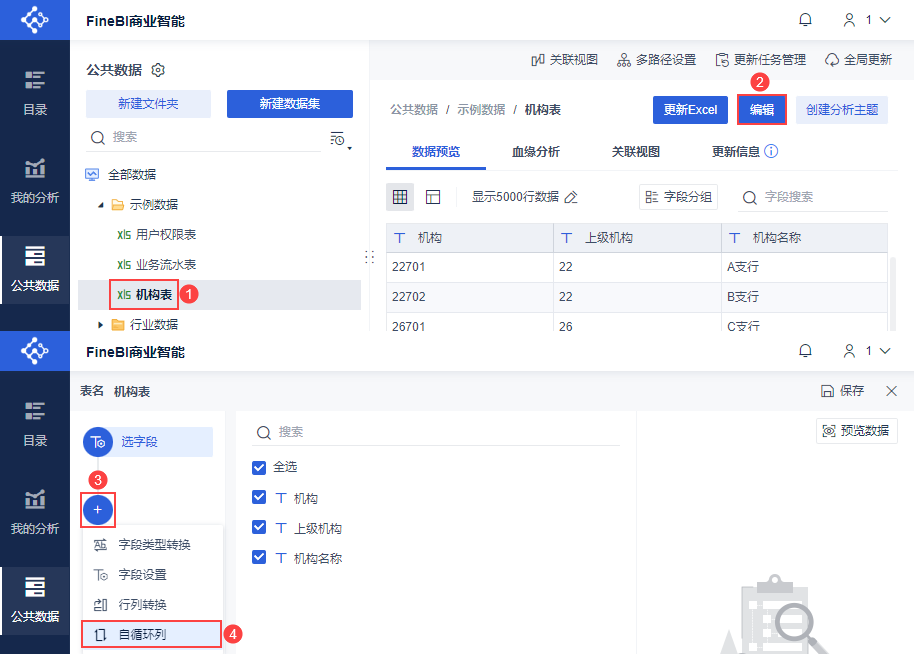This screenshot has height=654, width=914.
Task: Toggle the 机构名称 field checkbox
Action: pos(259,557)
